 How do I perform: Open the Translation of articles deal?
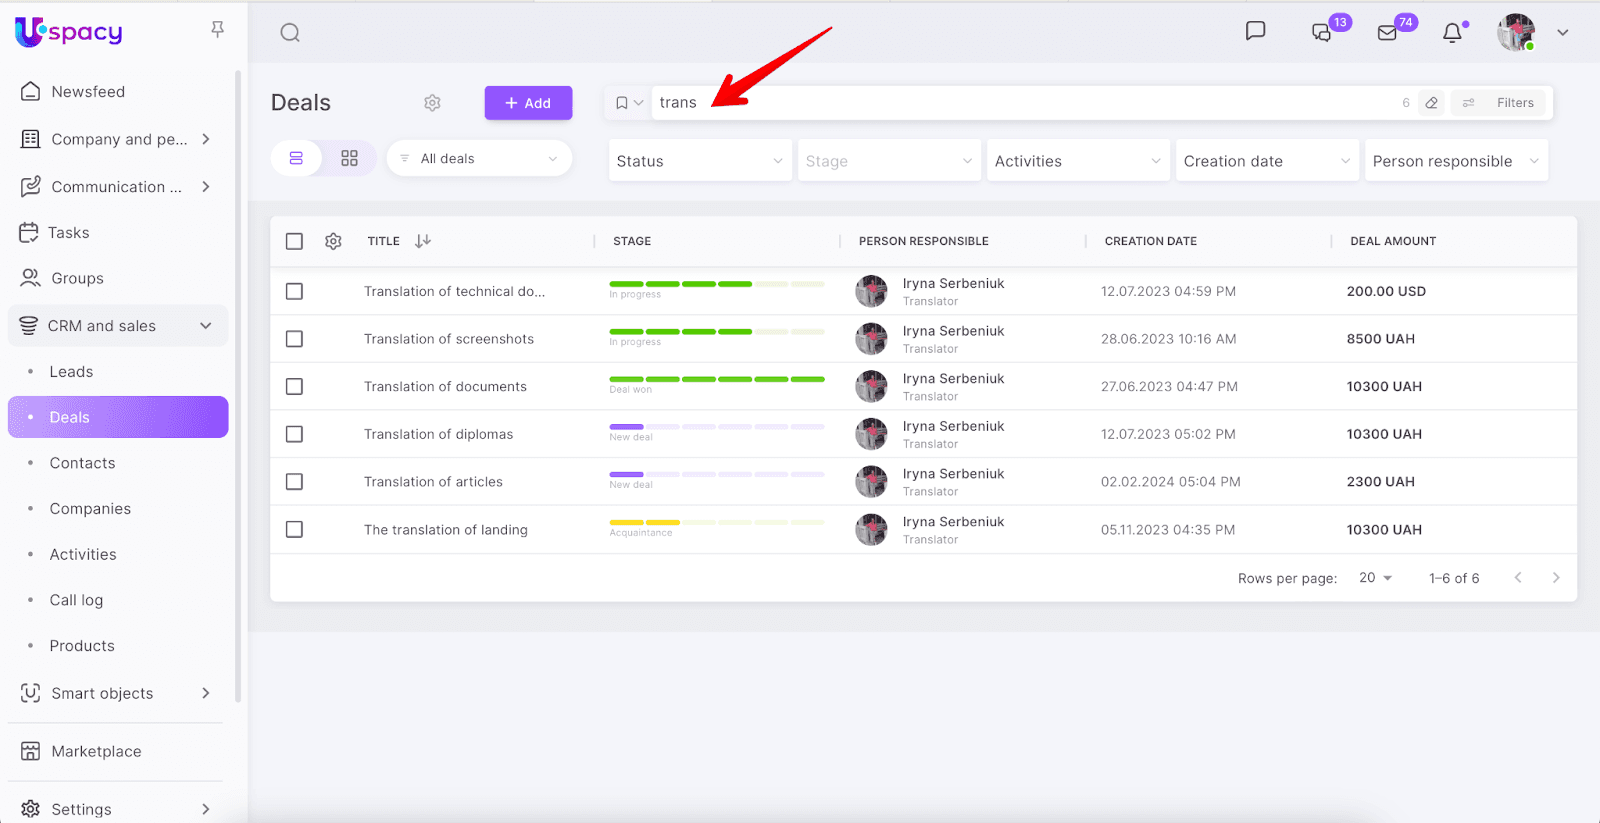(433, 482)
